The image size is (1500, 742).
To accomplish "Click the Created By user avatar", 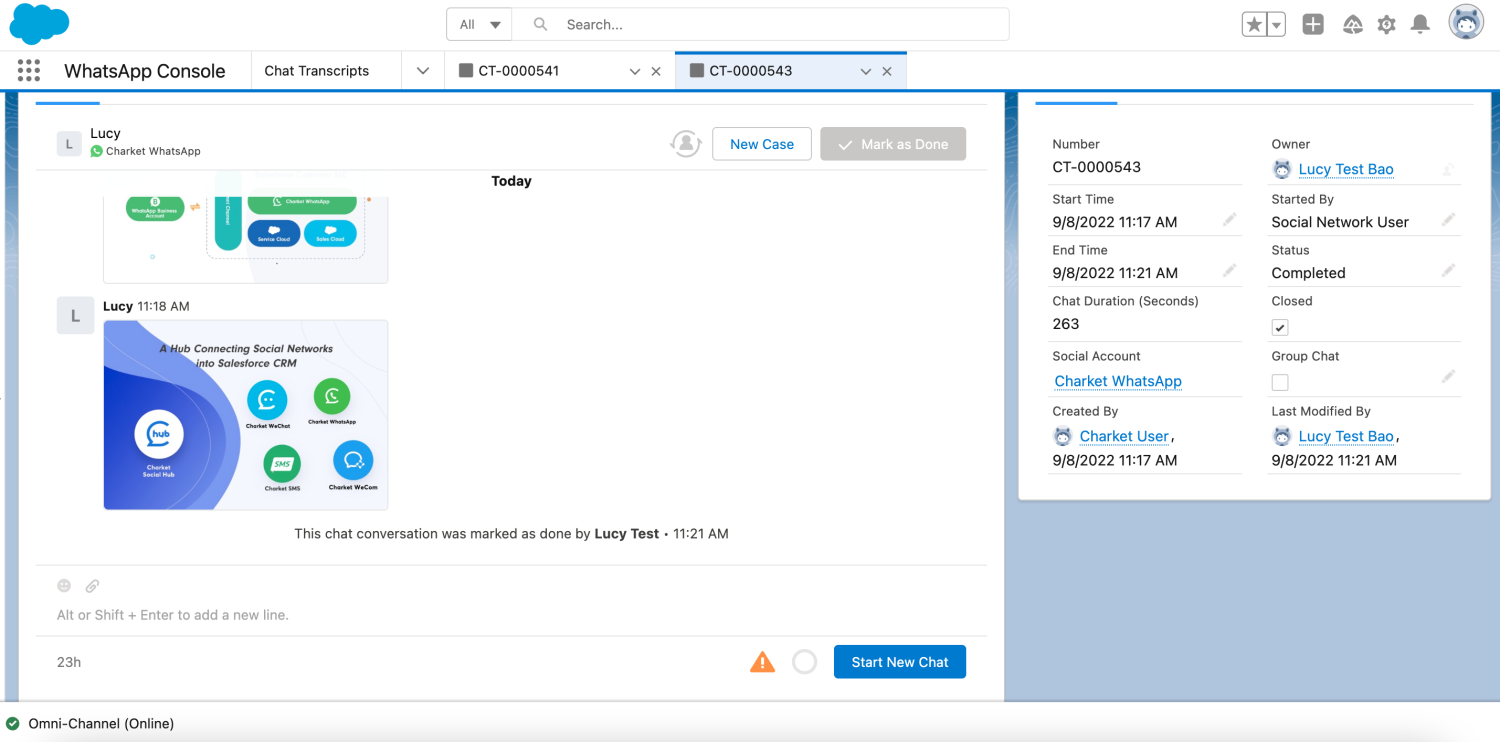I will pos(1063,436).
